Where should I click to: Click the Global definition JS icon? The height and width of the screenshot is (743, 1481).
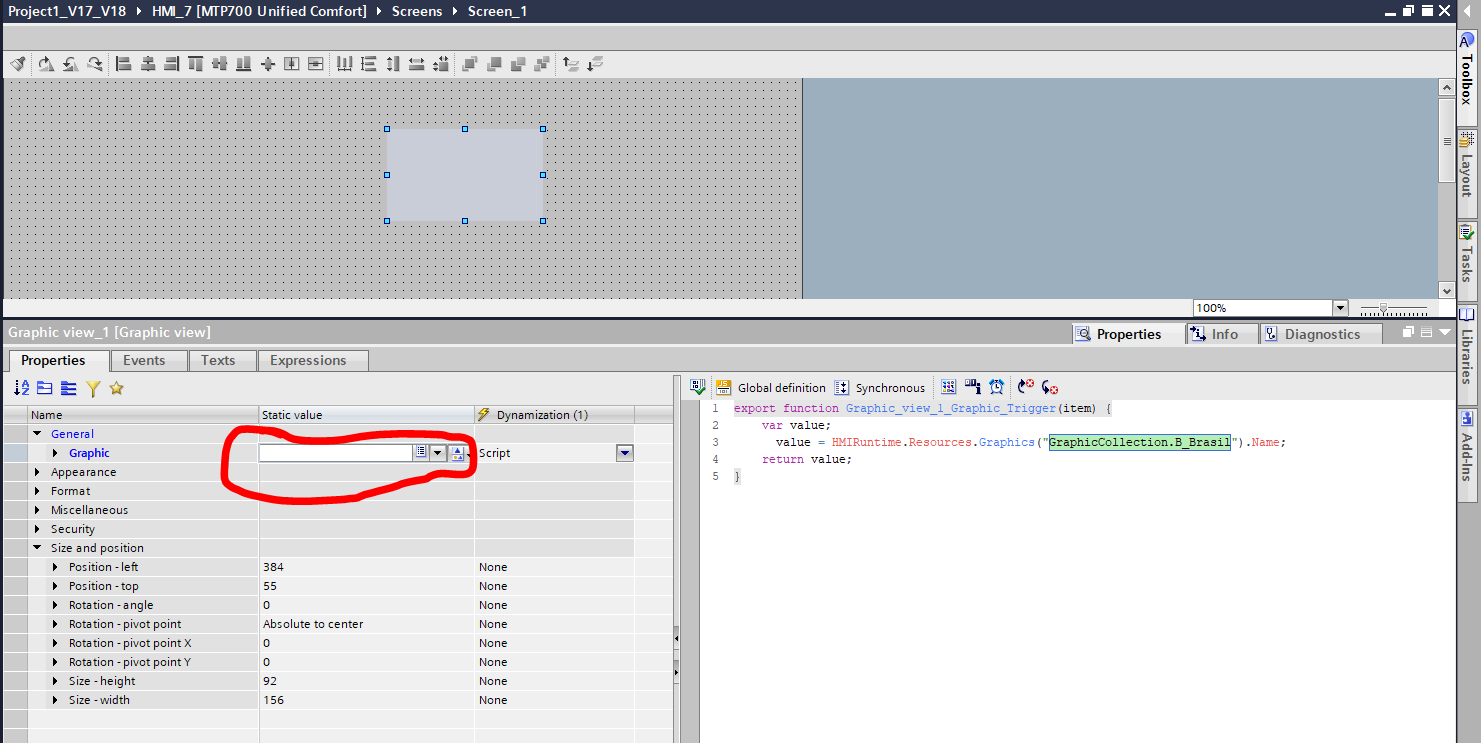click(723, 388)
